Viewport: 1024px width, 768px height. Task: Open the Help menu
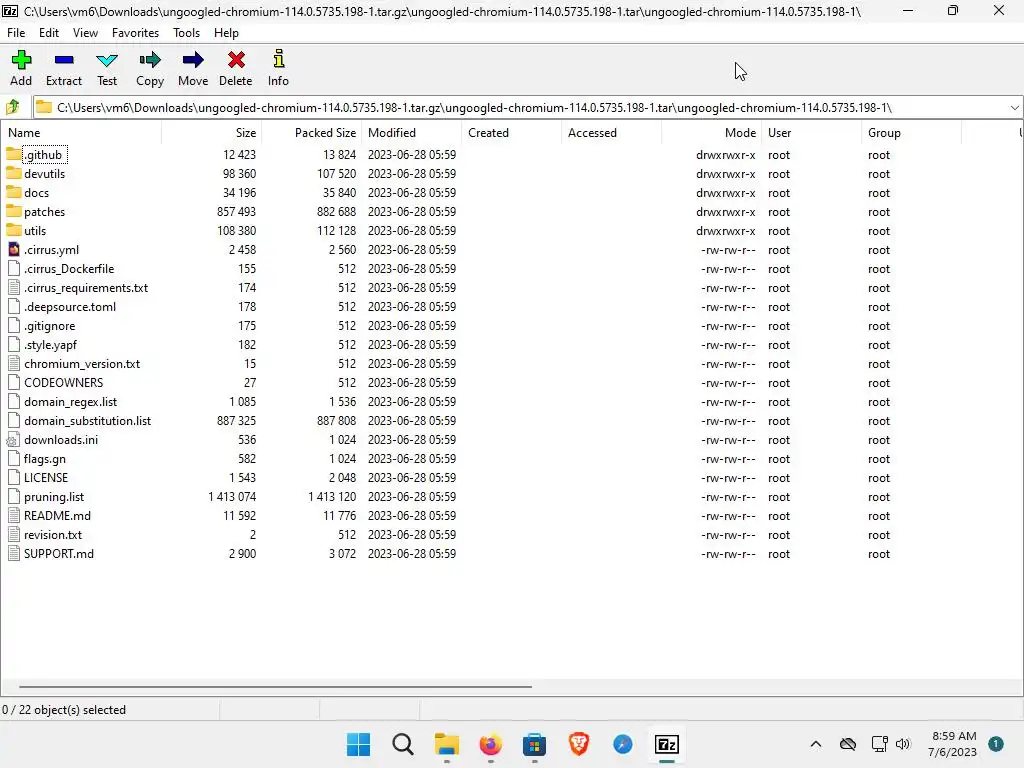226,33
